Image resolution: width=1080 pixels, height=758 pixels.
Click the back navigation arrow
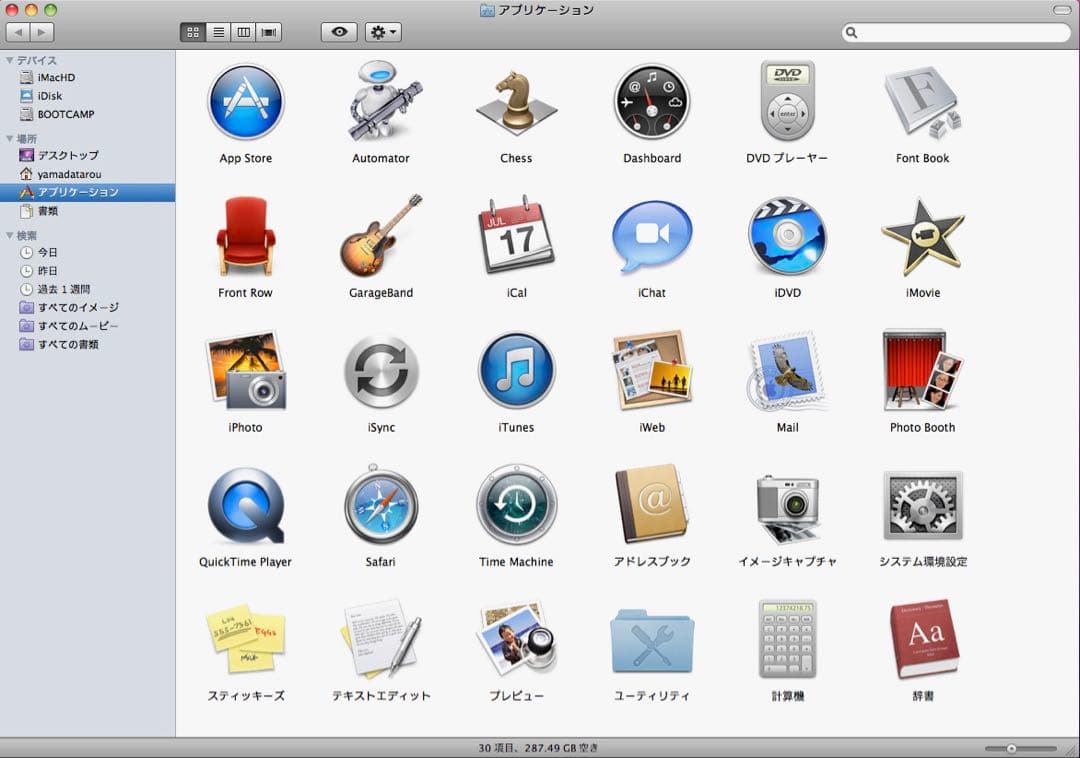coord(16,31)
